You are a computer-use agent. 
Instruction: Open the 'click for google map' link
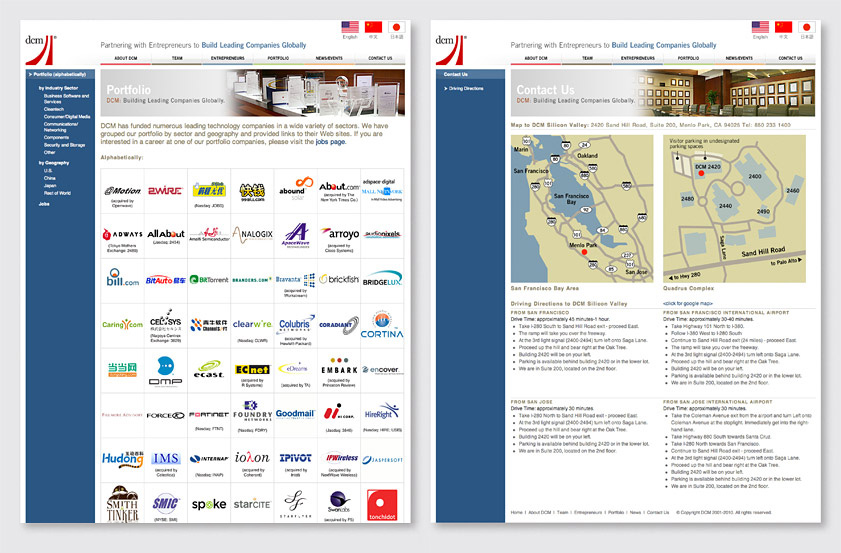(x=688, y=304)
